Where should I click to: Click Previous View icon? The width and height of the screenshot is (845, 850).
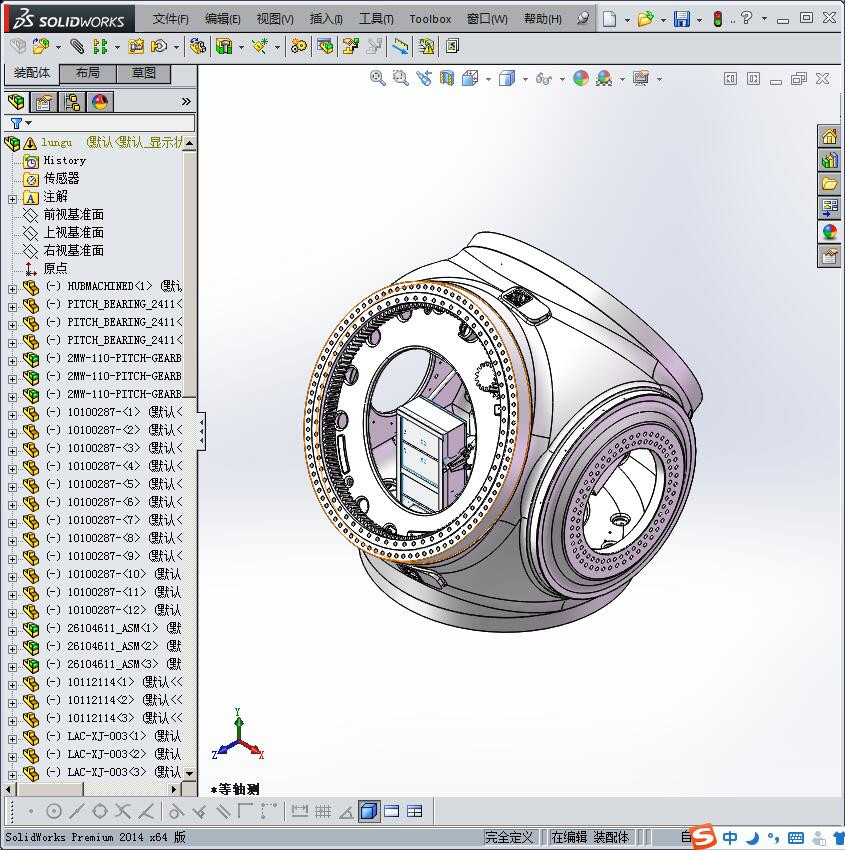tap(424, 79)
